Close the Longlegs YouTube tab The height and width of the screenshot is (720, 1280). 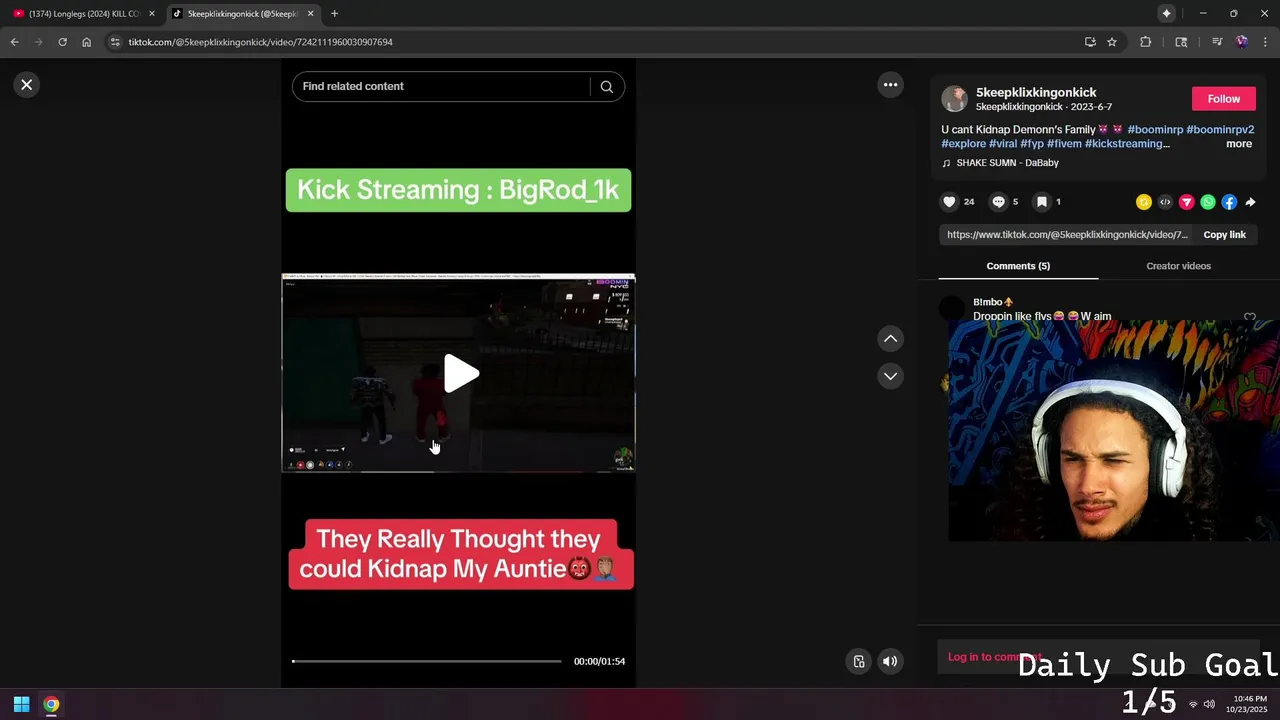[152, 14]
